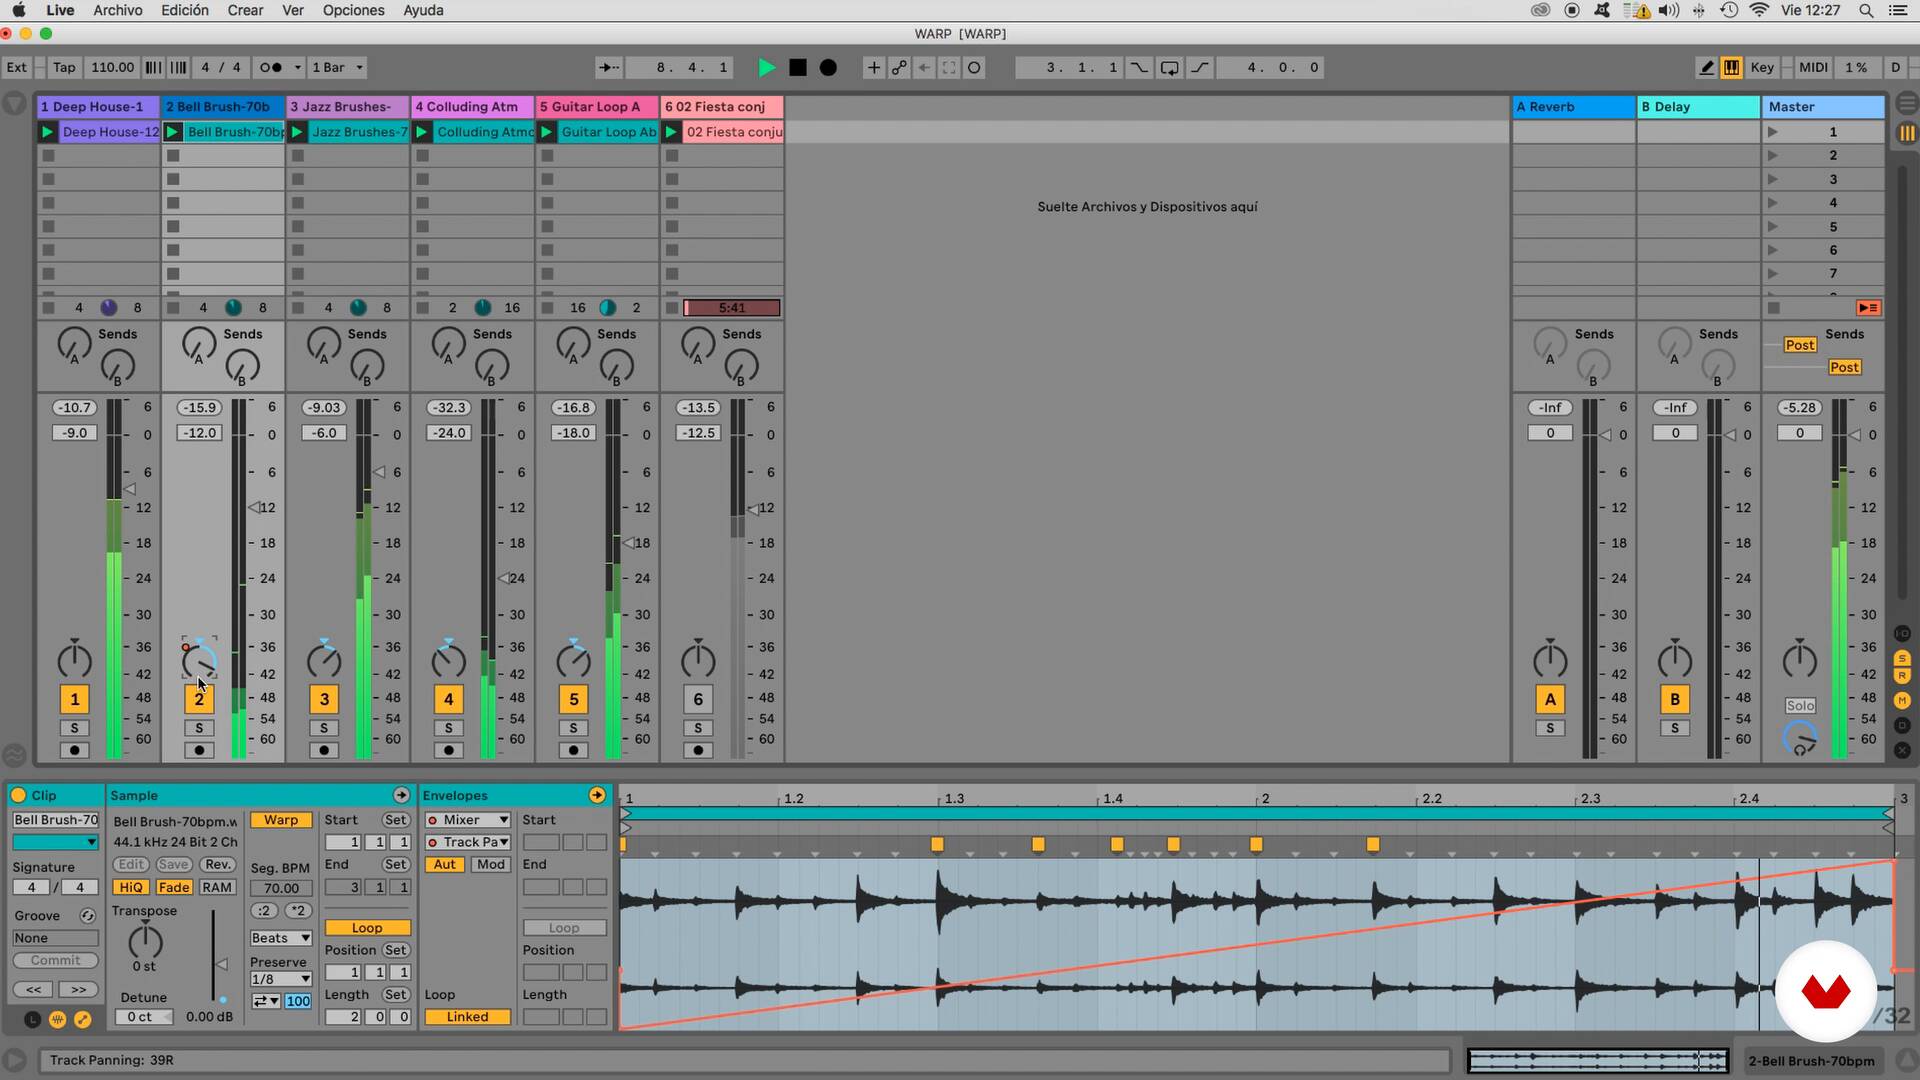Click the Sample box show/hide arrow
The width and height of the screenshot is (1920, 1080).
(x=401, y=795)
